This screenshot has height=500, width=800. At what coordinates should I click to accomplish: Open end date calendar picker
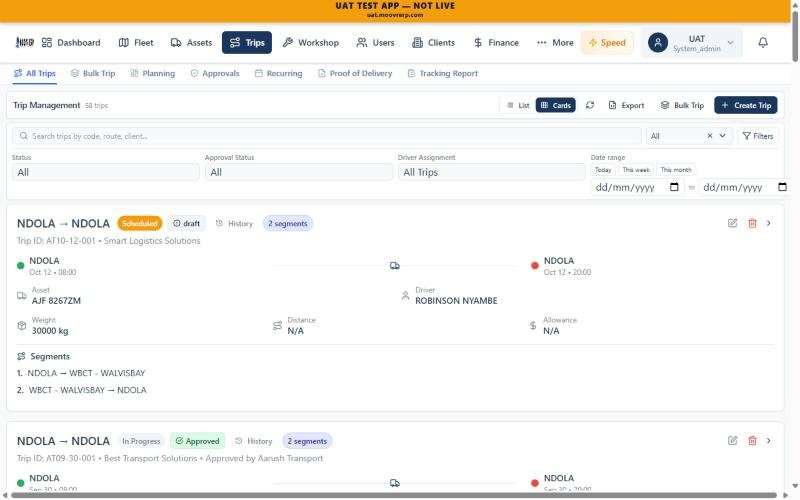782,187
